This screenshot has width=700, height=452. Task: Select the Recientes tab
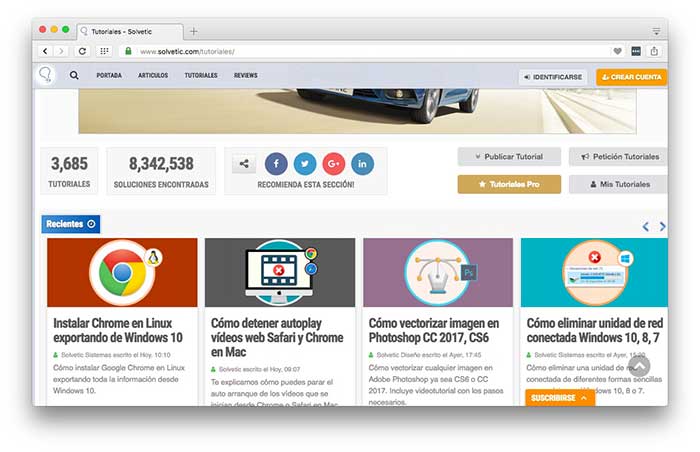point(71,224)
